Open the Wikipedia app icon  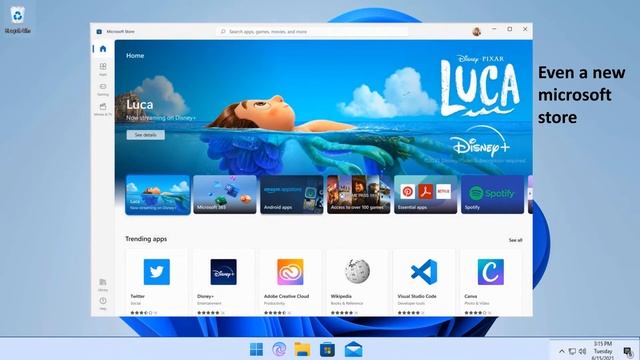(x=357, y=272)
